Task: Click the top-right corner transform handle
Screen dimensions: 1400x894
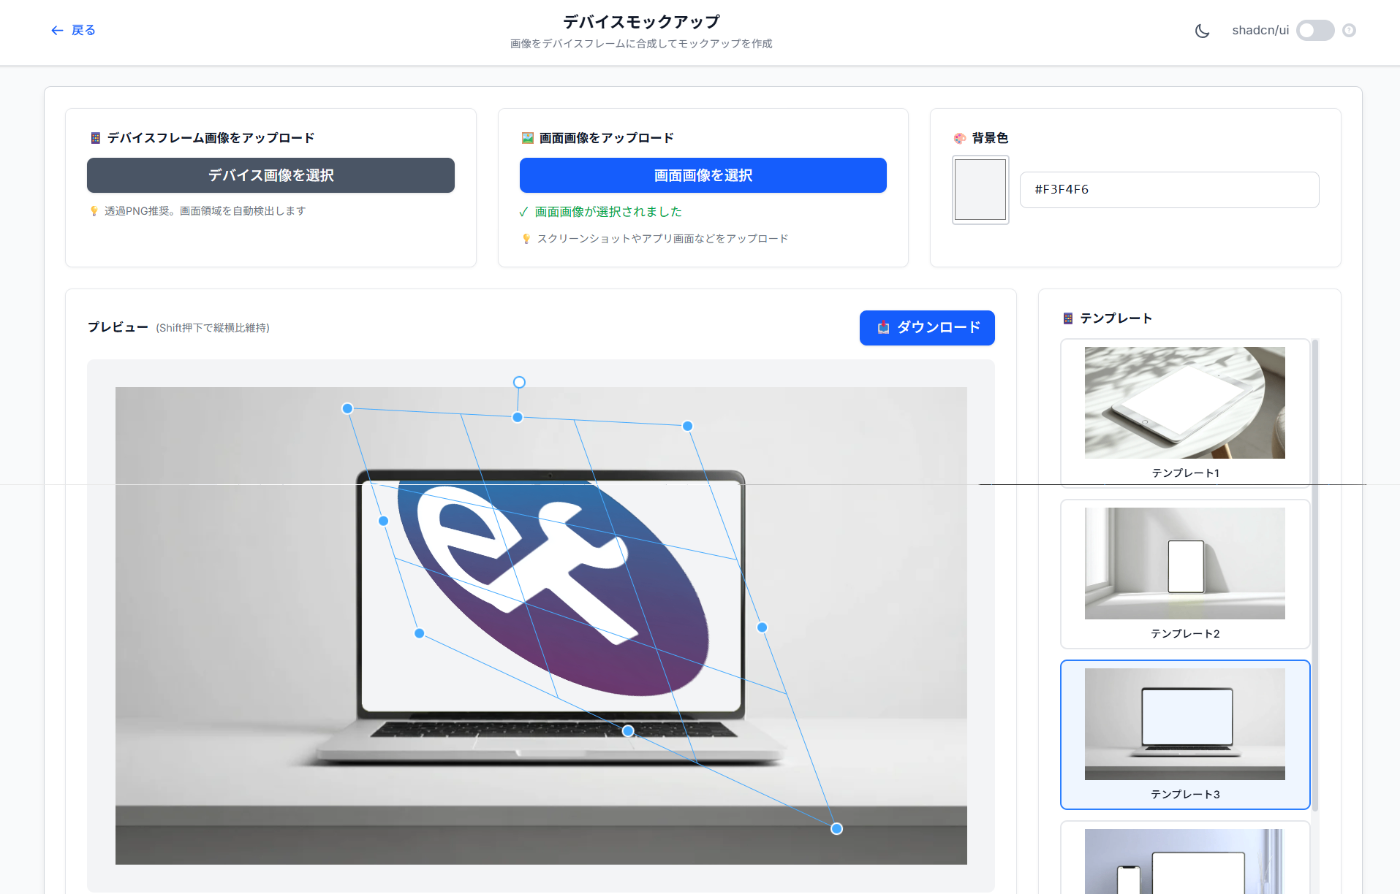Action: pos(688,426)
